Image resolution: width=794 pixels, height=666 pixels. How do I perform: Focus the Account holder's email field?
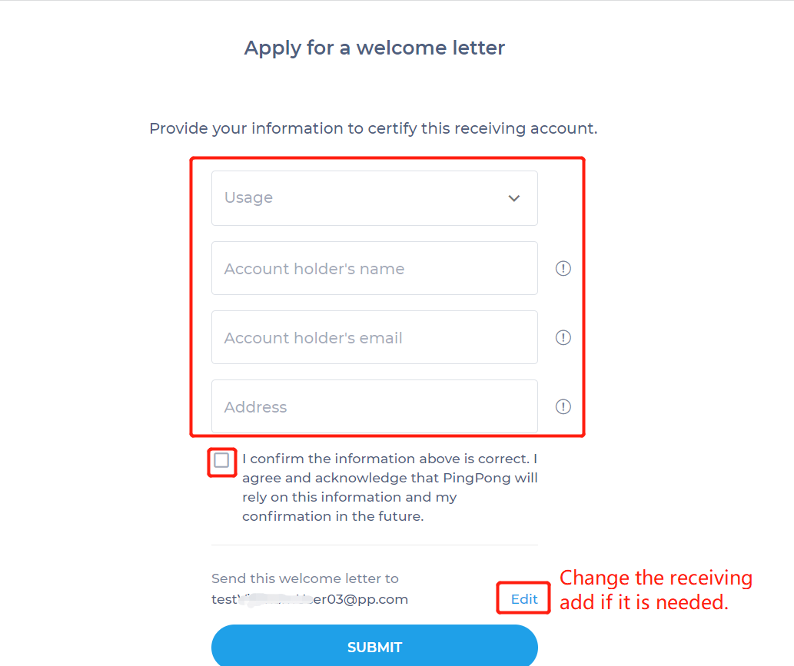tap(374, 338)
